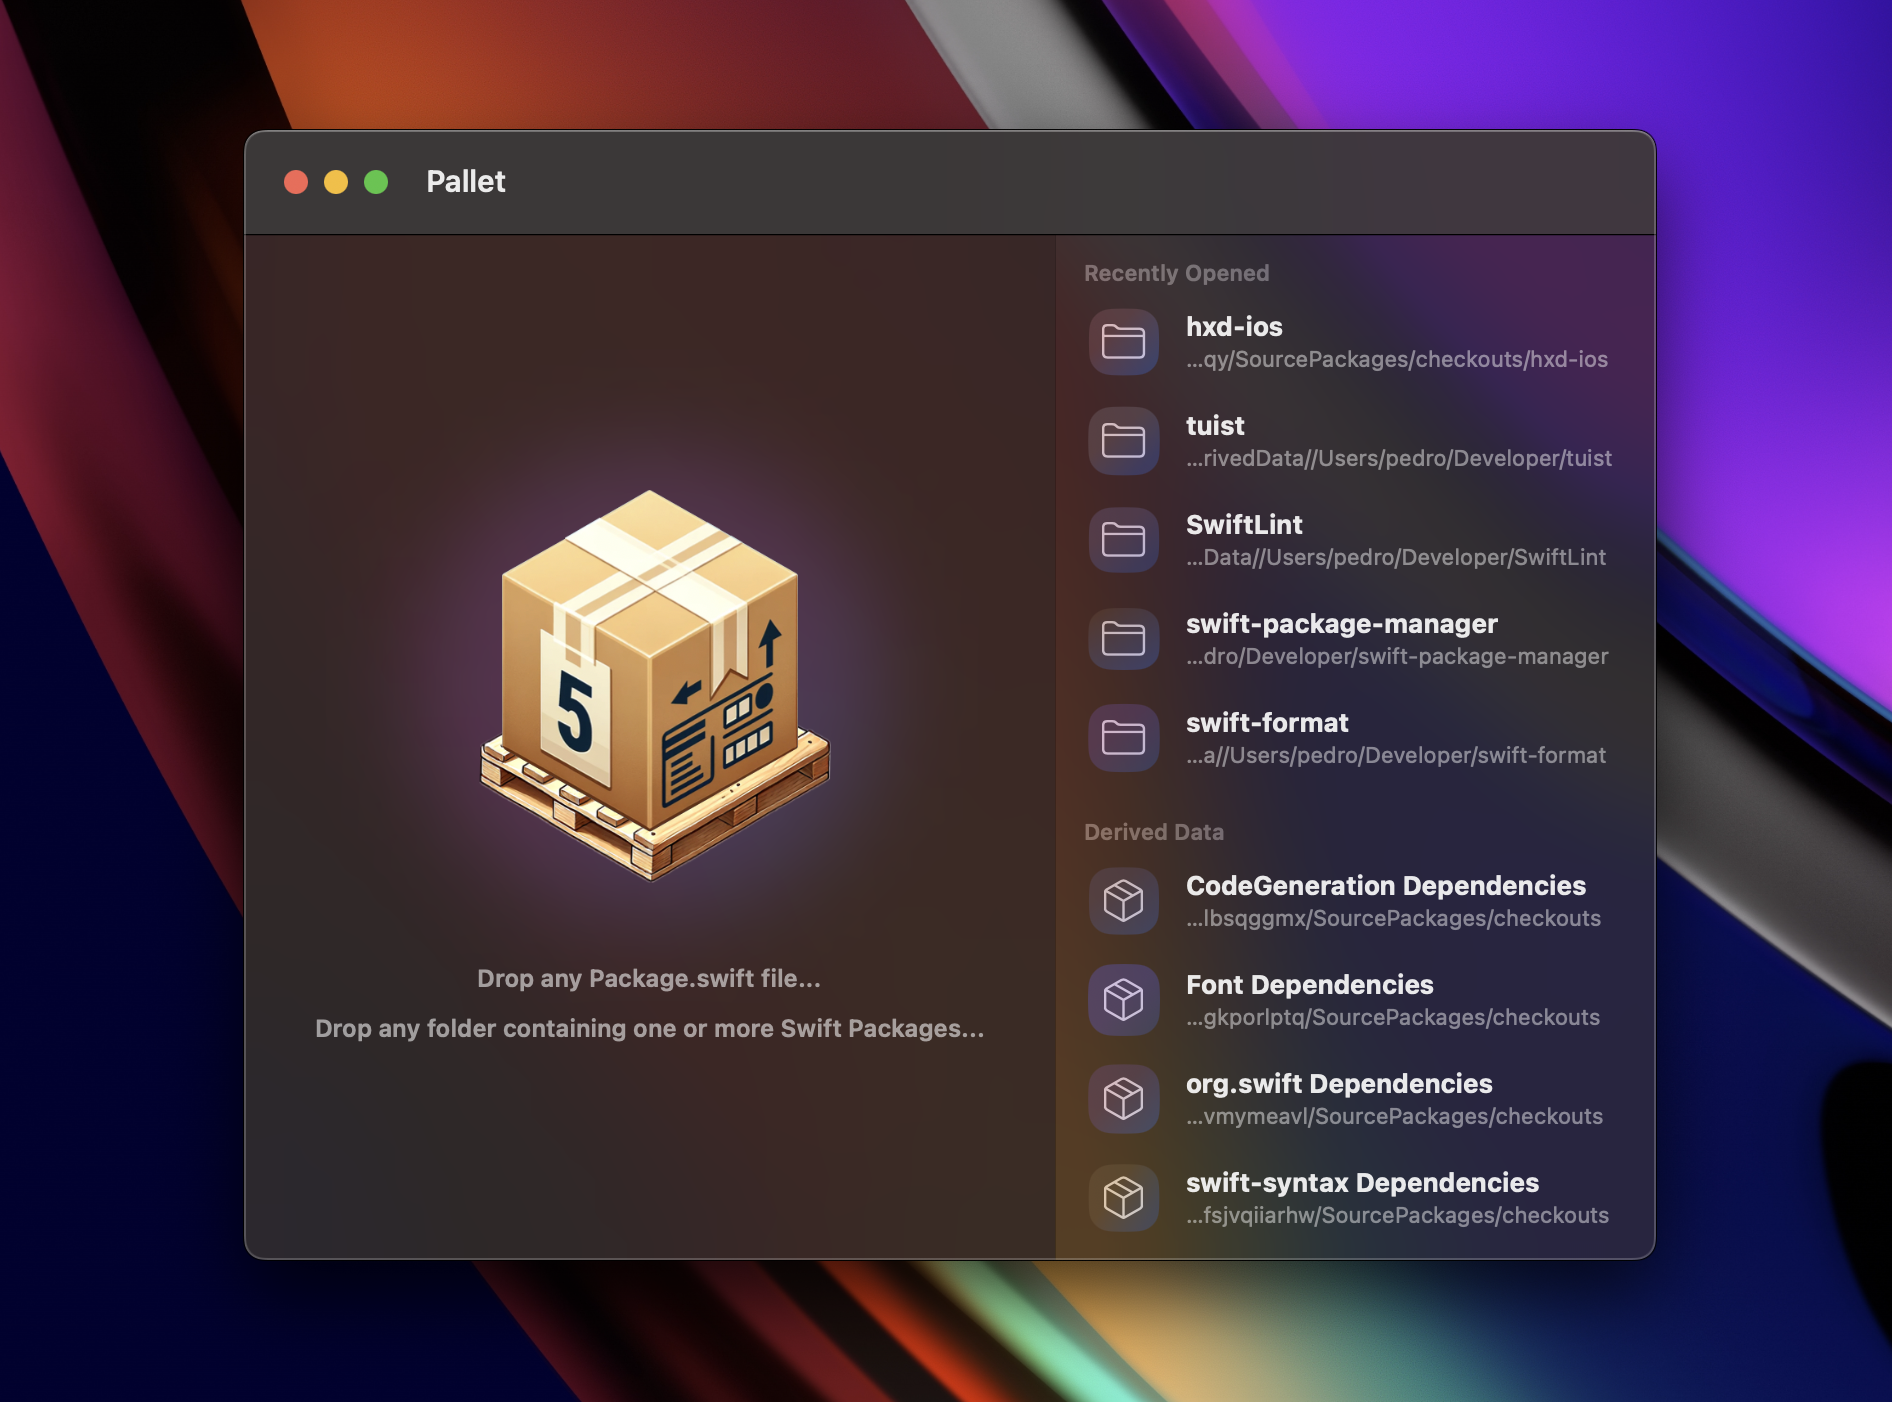Close the Pallet window with red button
This screenshot has height=1402, width=1892.
coord(296,182)
